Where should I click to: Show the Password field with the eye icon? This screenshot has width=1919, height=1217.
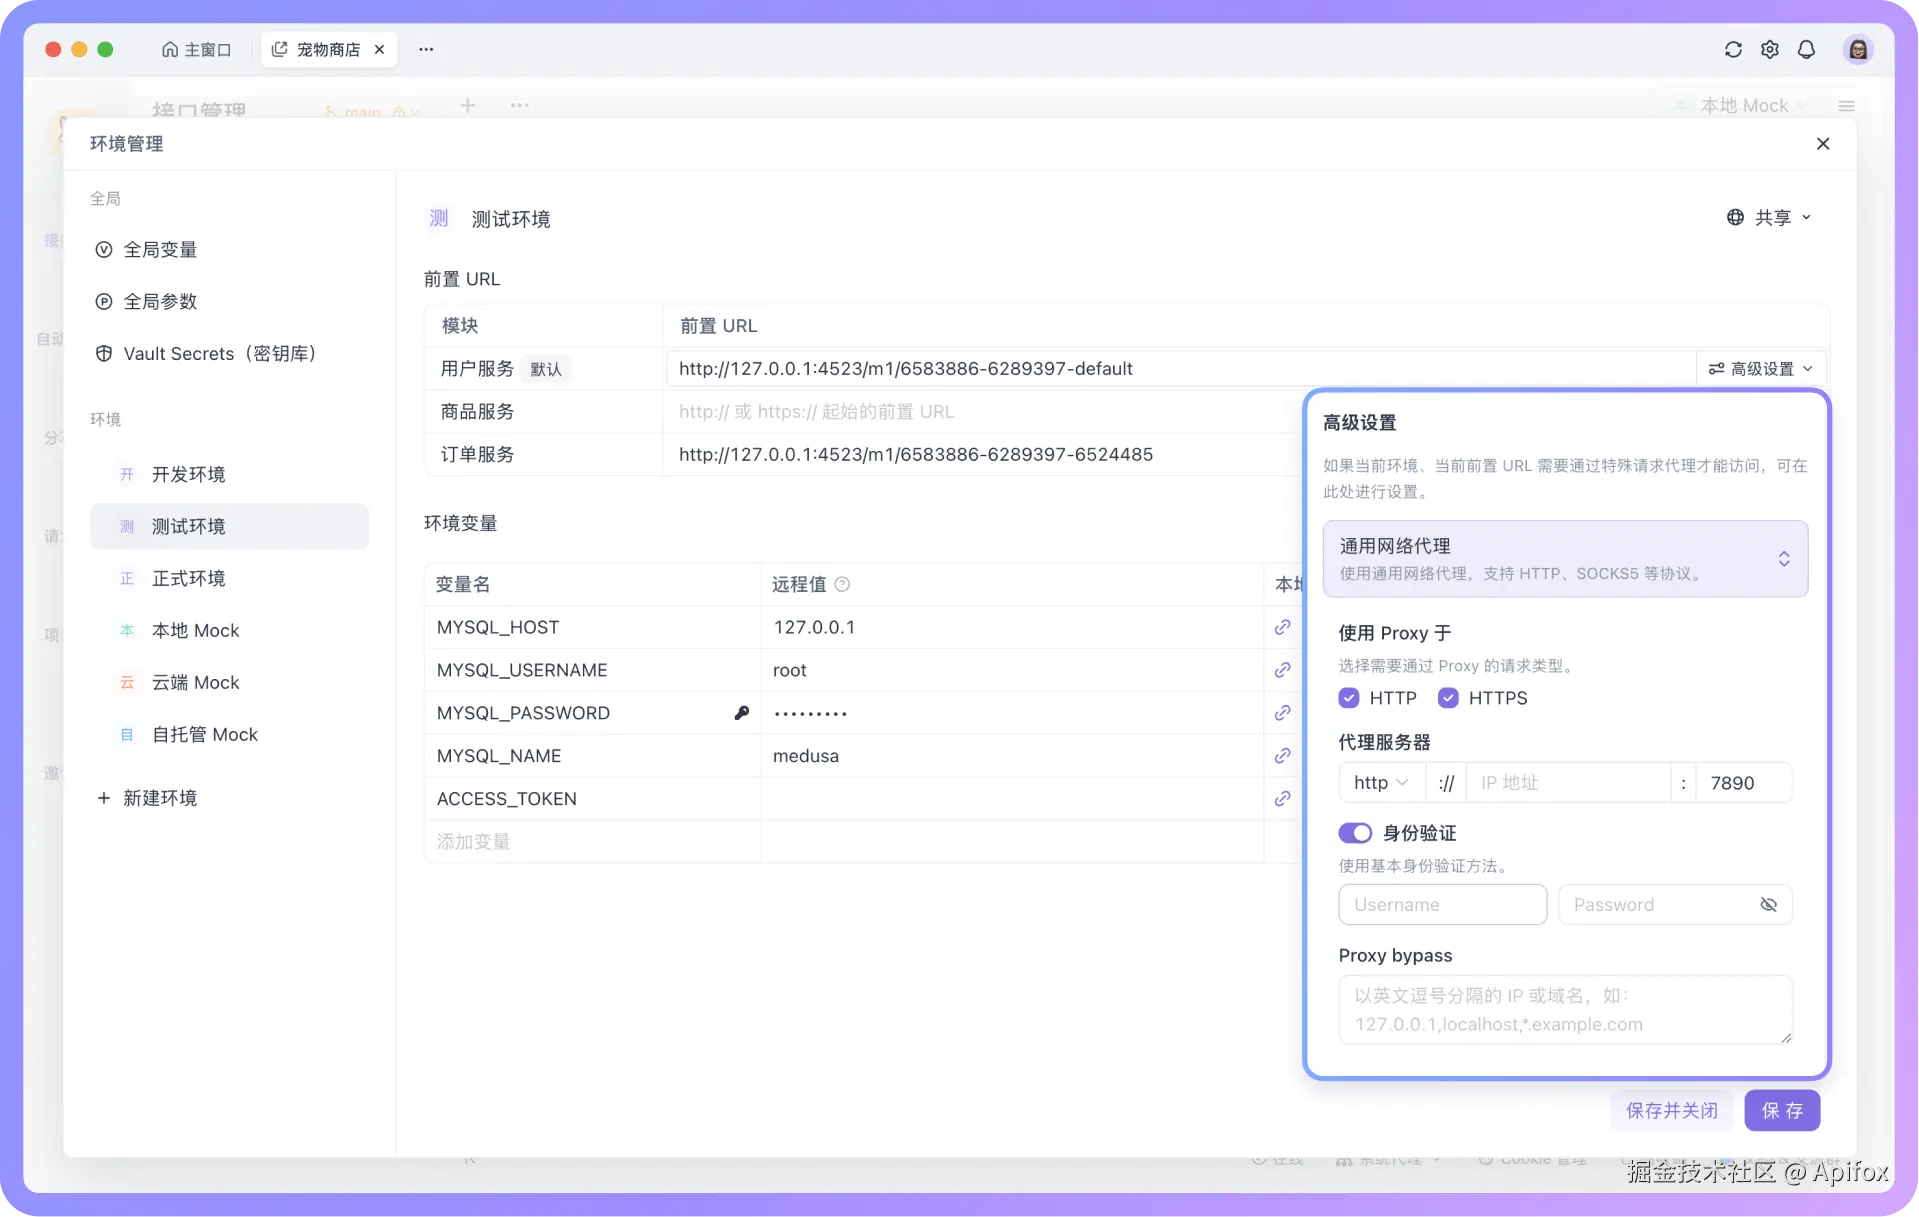click(1769, 904)
